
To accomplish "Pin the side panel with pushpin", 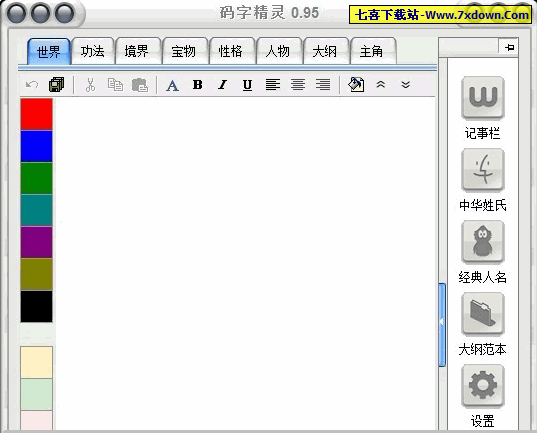I will [x=509, y=47].
